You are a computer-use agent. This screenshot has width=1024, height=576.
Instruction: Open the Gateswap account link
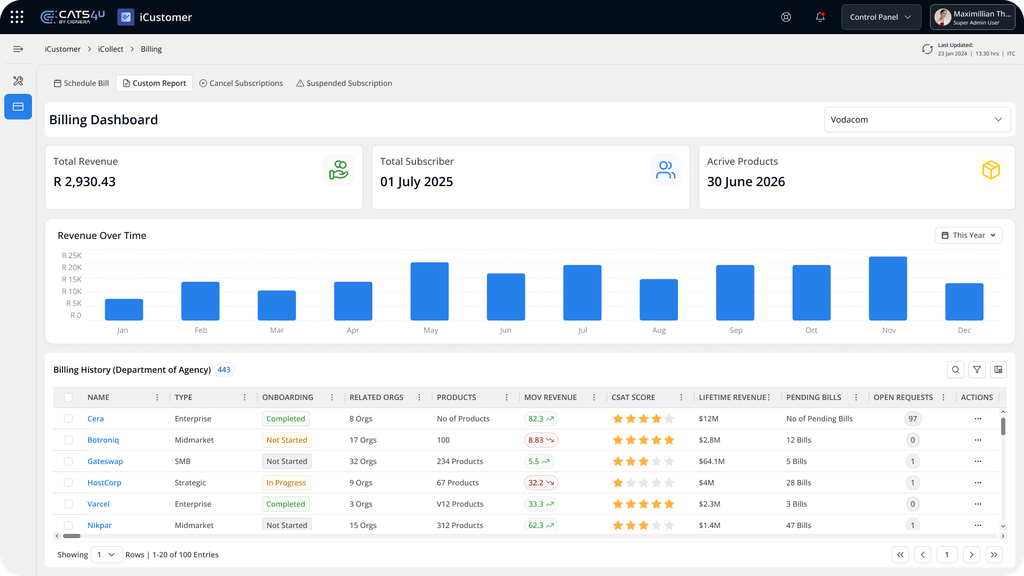coord(105,461)
